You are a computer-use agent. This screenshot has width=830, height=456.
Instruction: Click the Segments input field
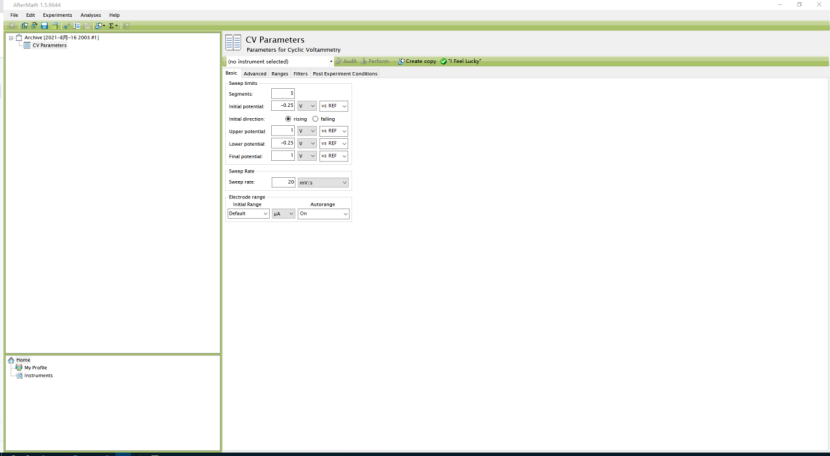[283, 94]
